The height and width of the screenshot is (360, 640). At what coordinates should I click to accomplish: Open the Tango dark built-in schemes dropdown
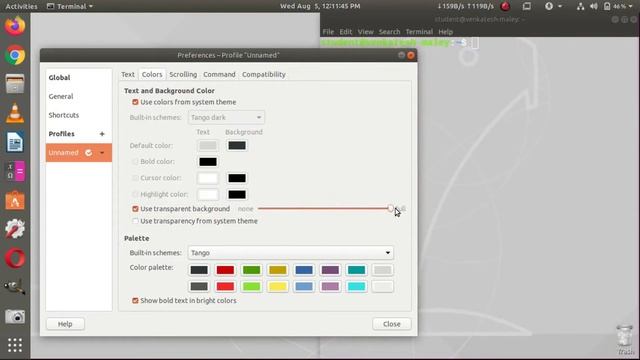tap(226, 118)
